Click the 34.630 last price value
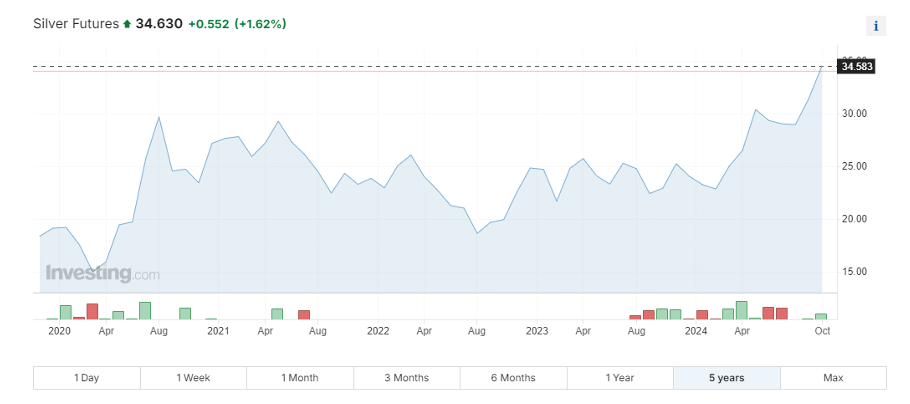 coord(159,23)
